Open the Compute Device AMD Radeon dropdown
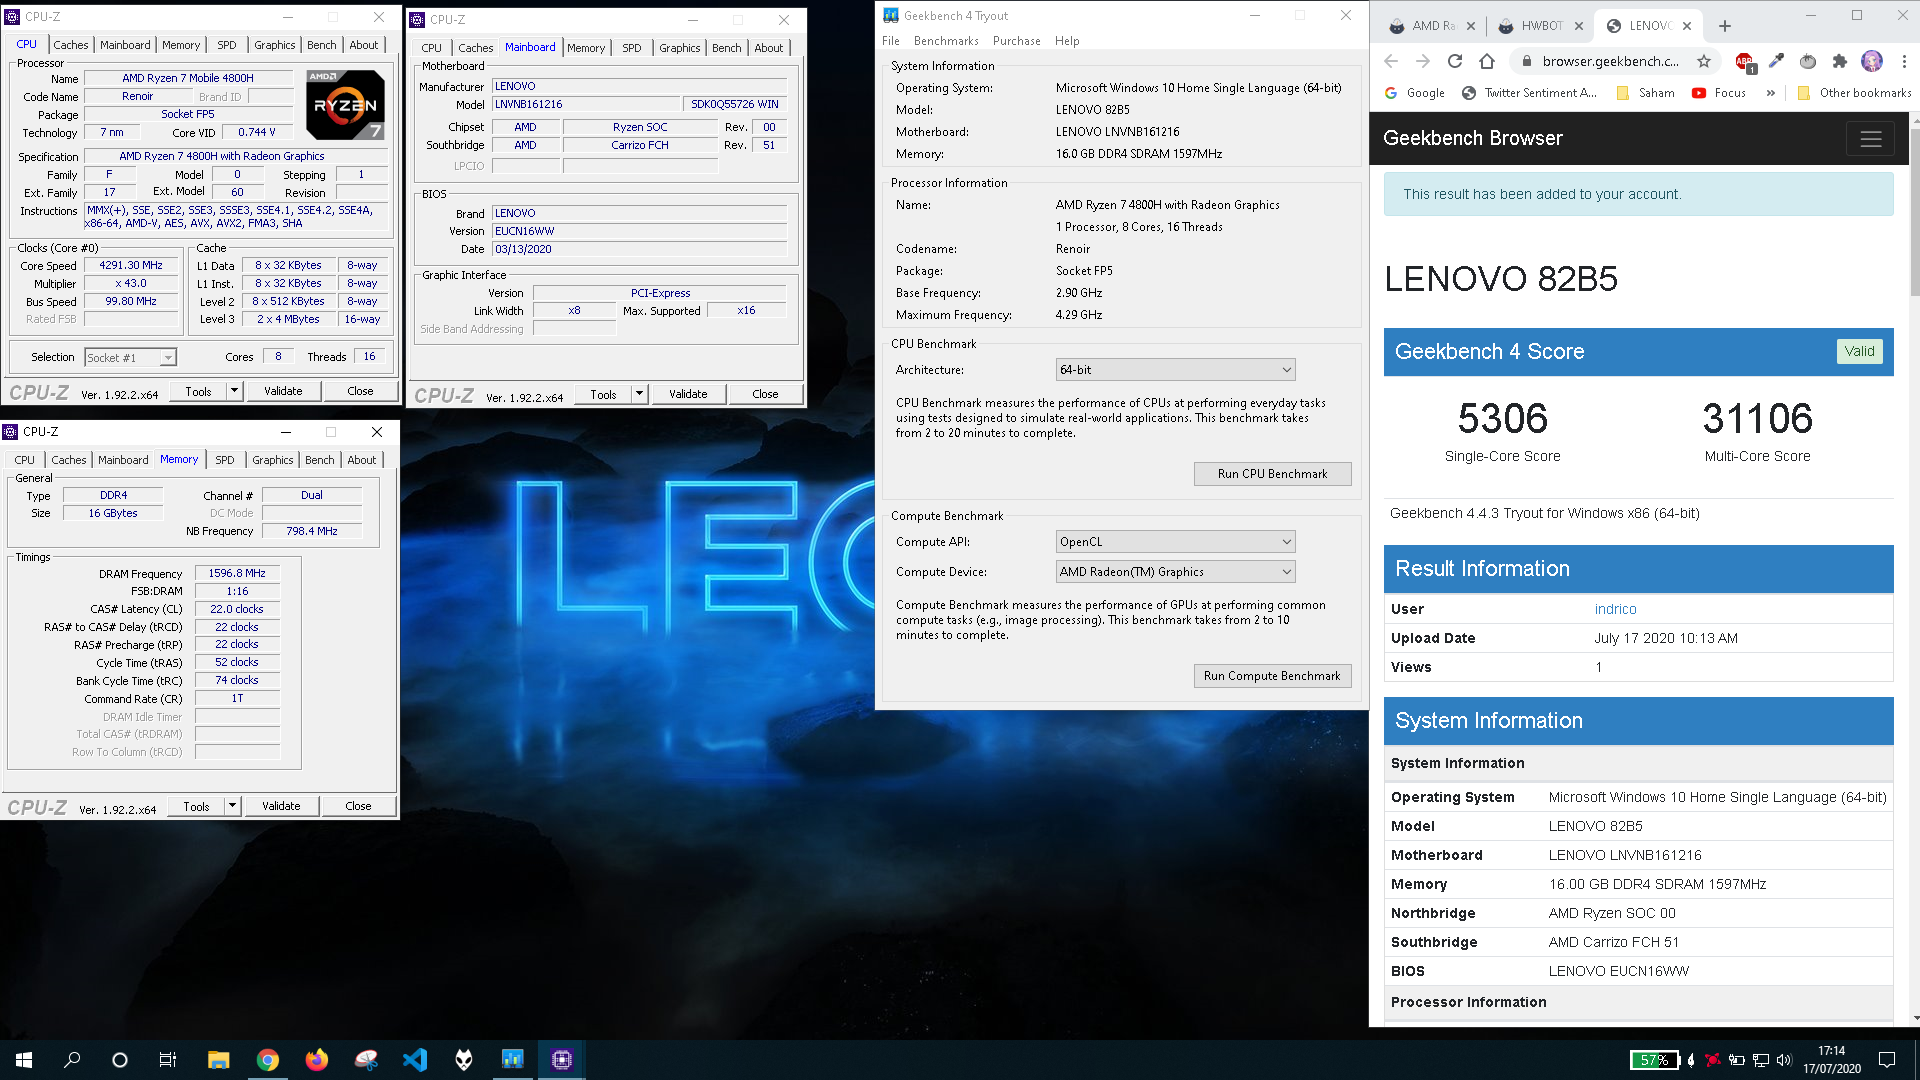This screenshot has width=1920, height=1080. pyautogui.click(x=1175, y=572)
